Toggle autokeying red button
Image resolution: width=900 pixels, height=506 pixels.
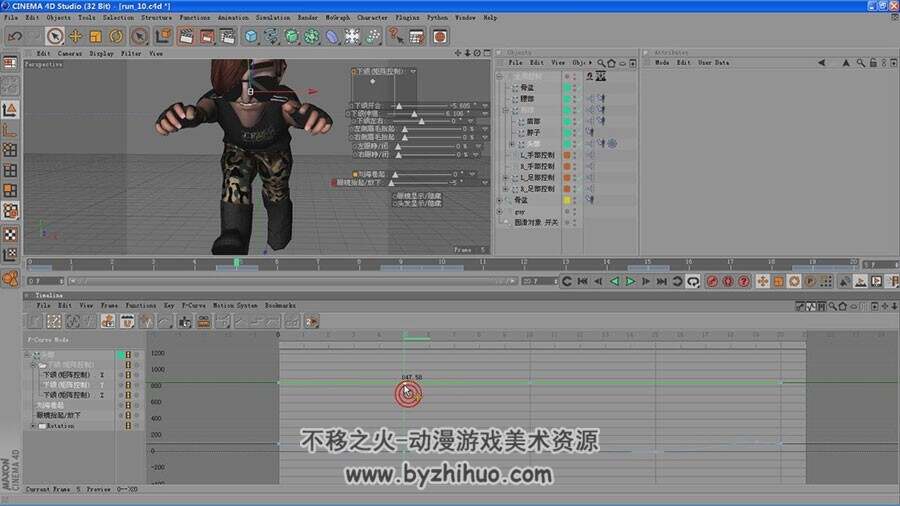click(728, 281)
